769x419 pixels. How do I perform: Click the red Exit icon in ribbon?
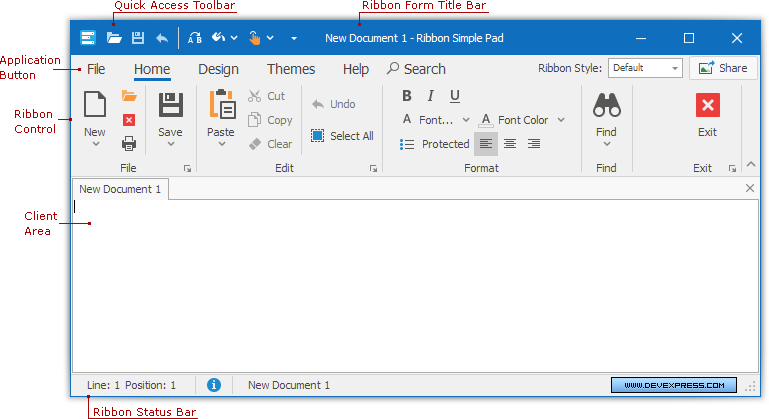pos(708,105)
